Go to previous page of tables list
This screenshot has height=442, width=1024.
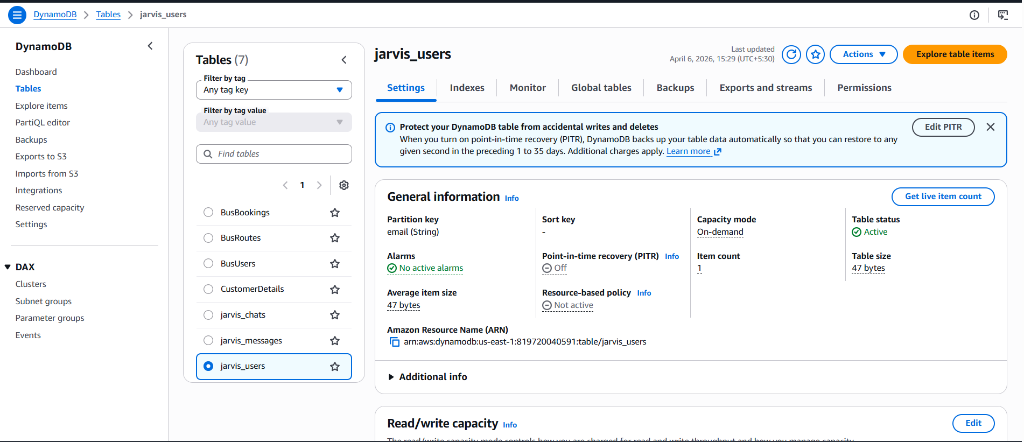[x=285, y=185]
